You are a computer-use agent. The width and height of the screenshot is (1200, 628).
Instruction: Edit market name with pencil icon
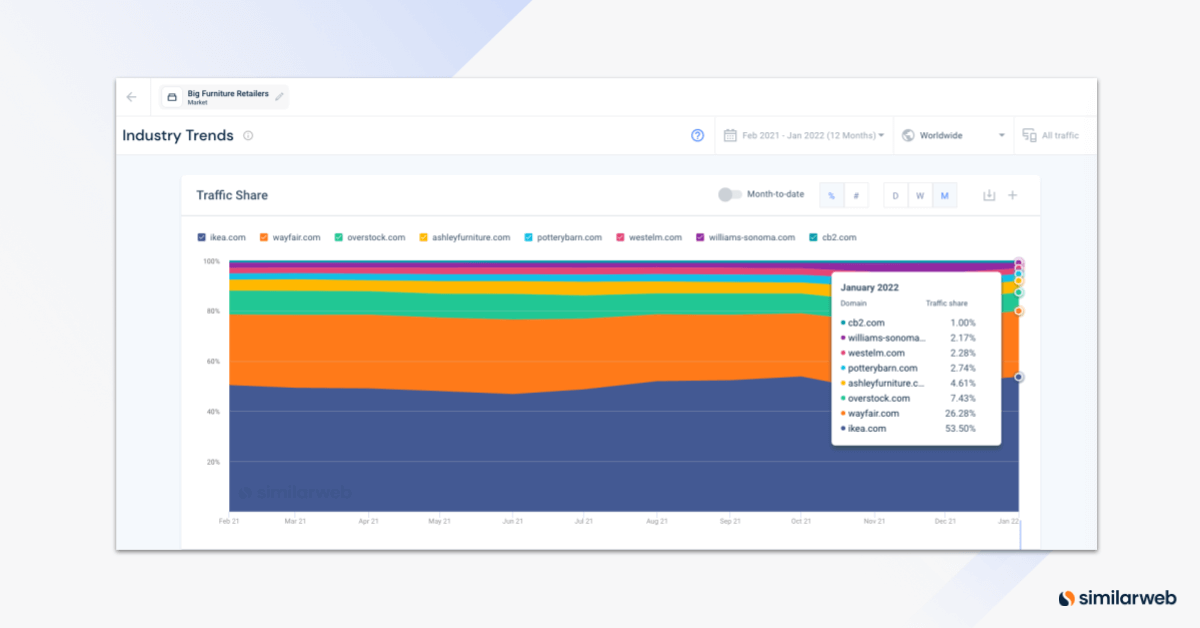[x=280, y=97]
